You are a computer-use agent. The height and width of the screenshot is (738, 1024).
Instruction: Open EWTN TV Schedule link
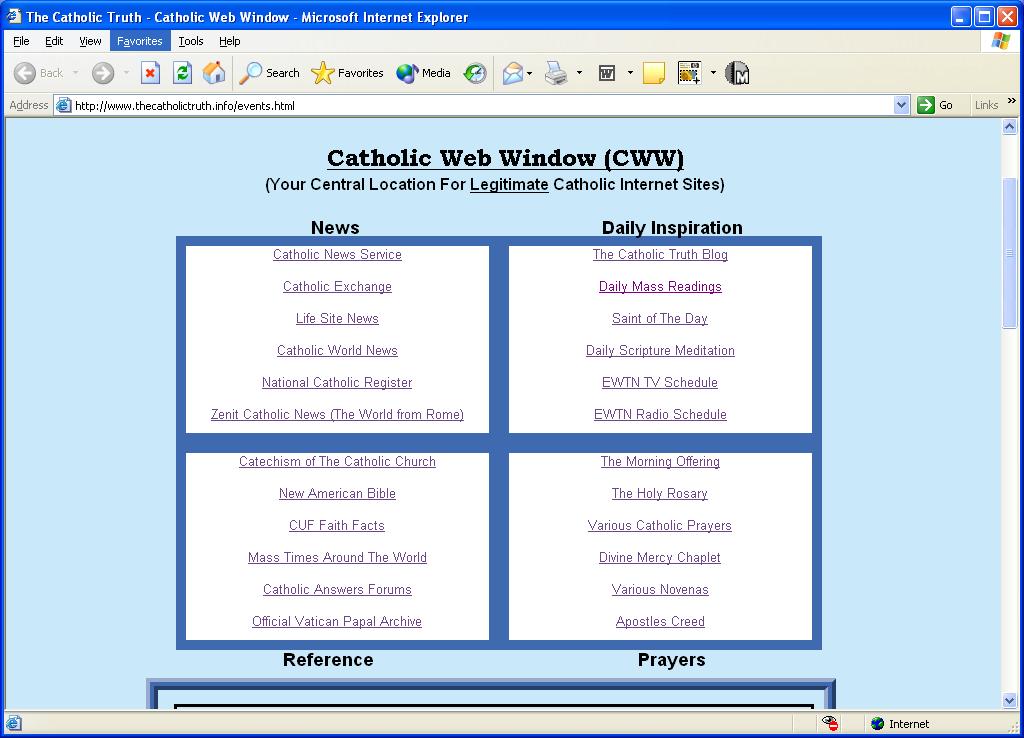[660, 383]
